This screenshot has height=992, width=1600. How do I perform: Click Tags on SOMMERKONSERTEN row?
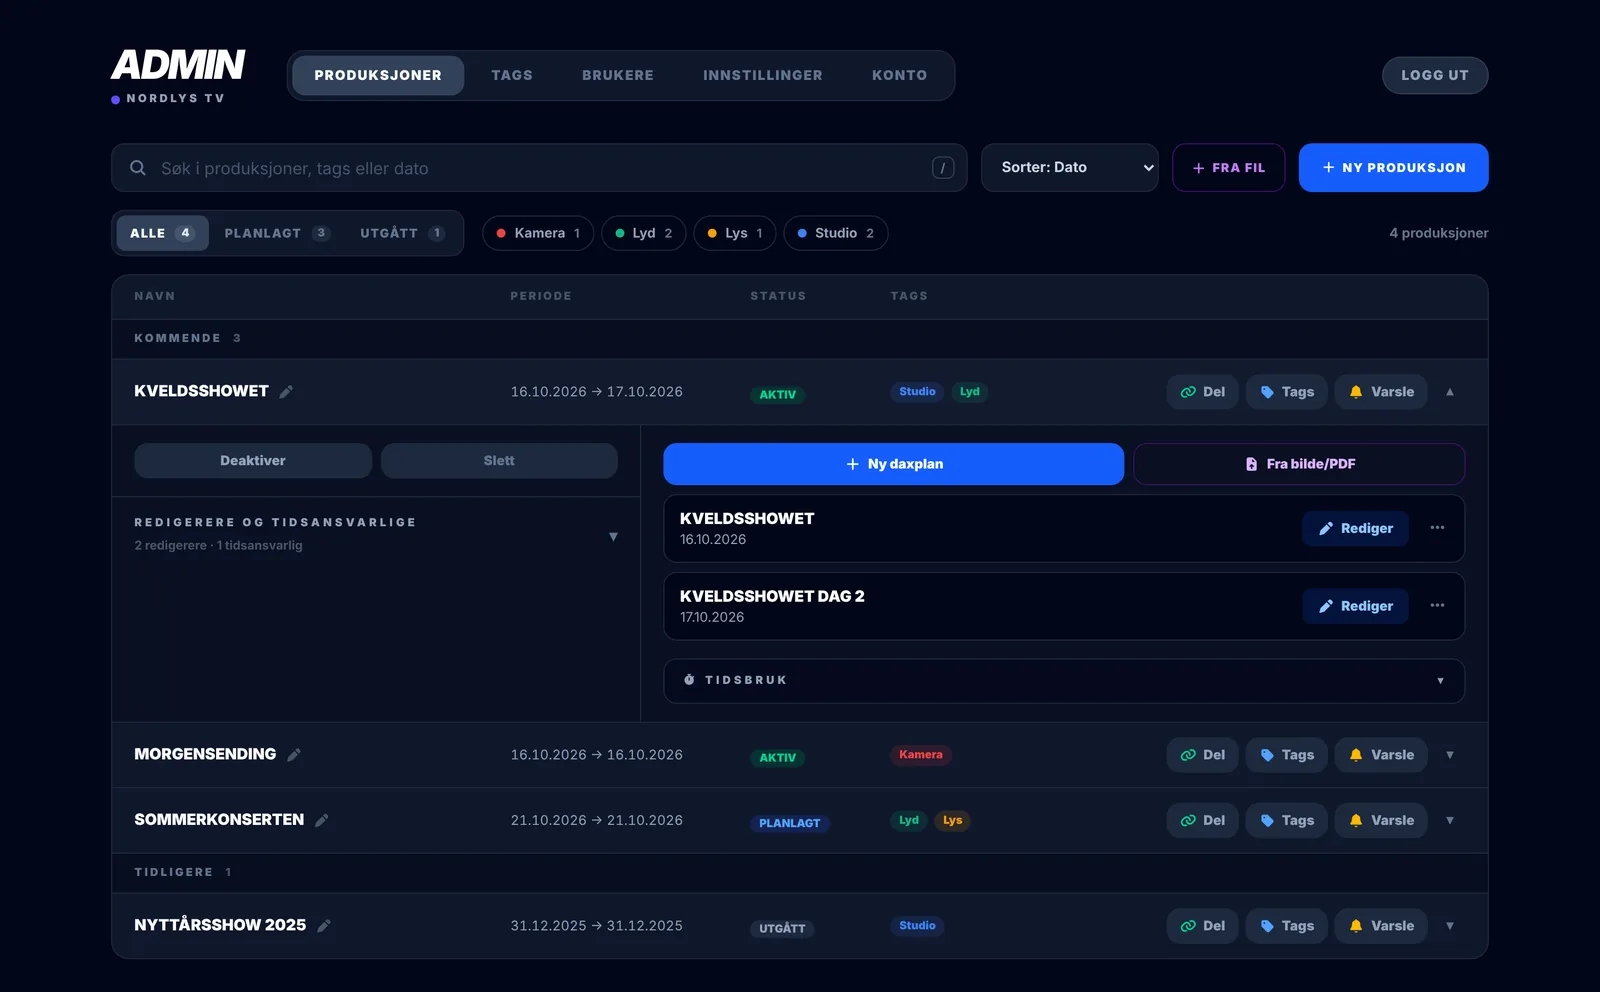(1287, 820)
